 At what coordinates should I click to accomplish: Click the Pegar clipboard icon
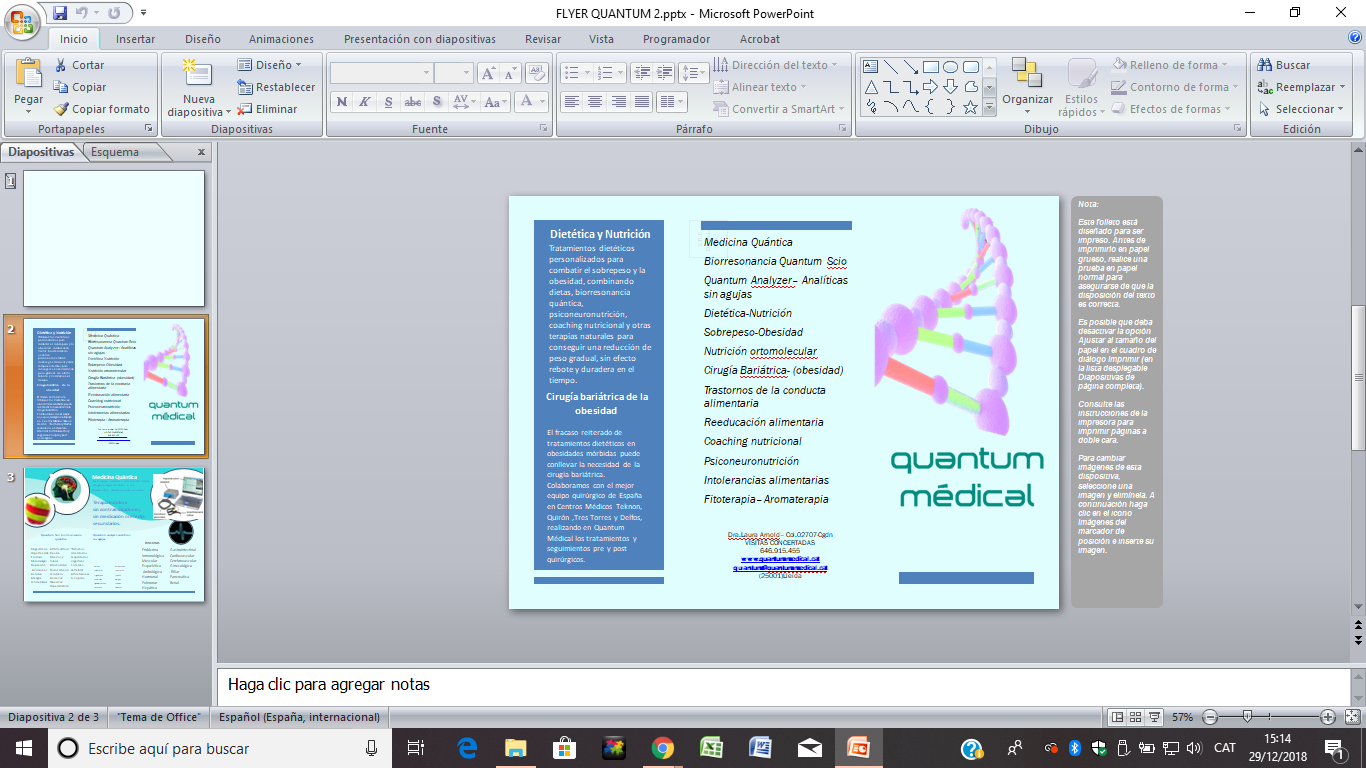(x=28, y=74)
